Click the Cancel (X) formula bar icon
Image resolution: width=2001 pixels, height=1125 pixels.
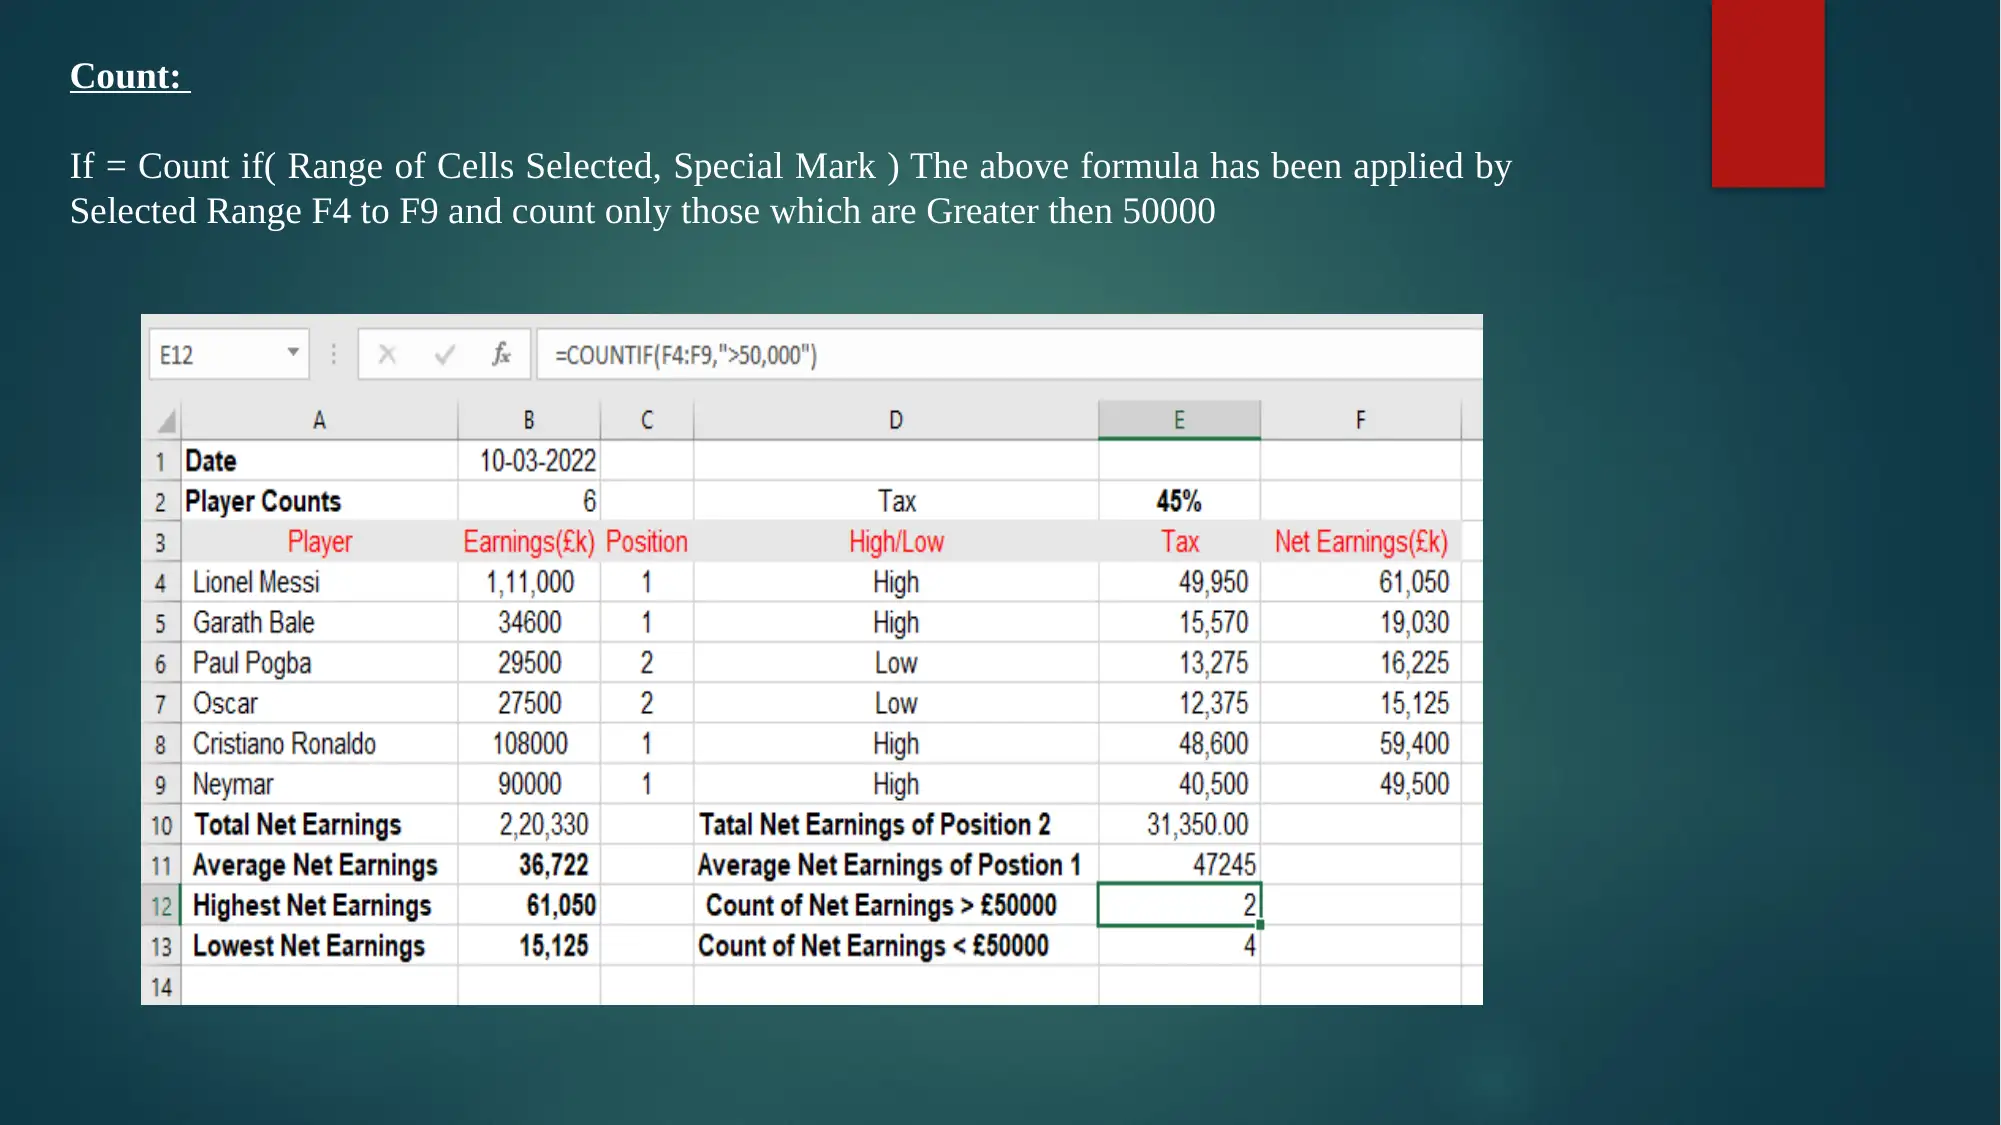tap(387, 355)
